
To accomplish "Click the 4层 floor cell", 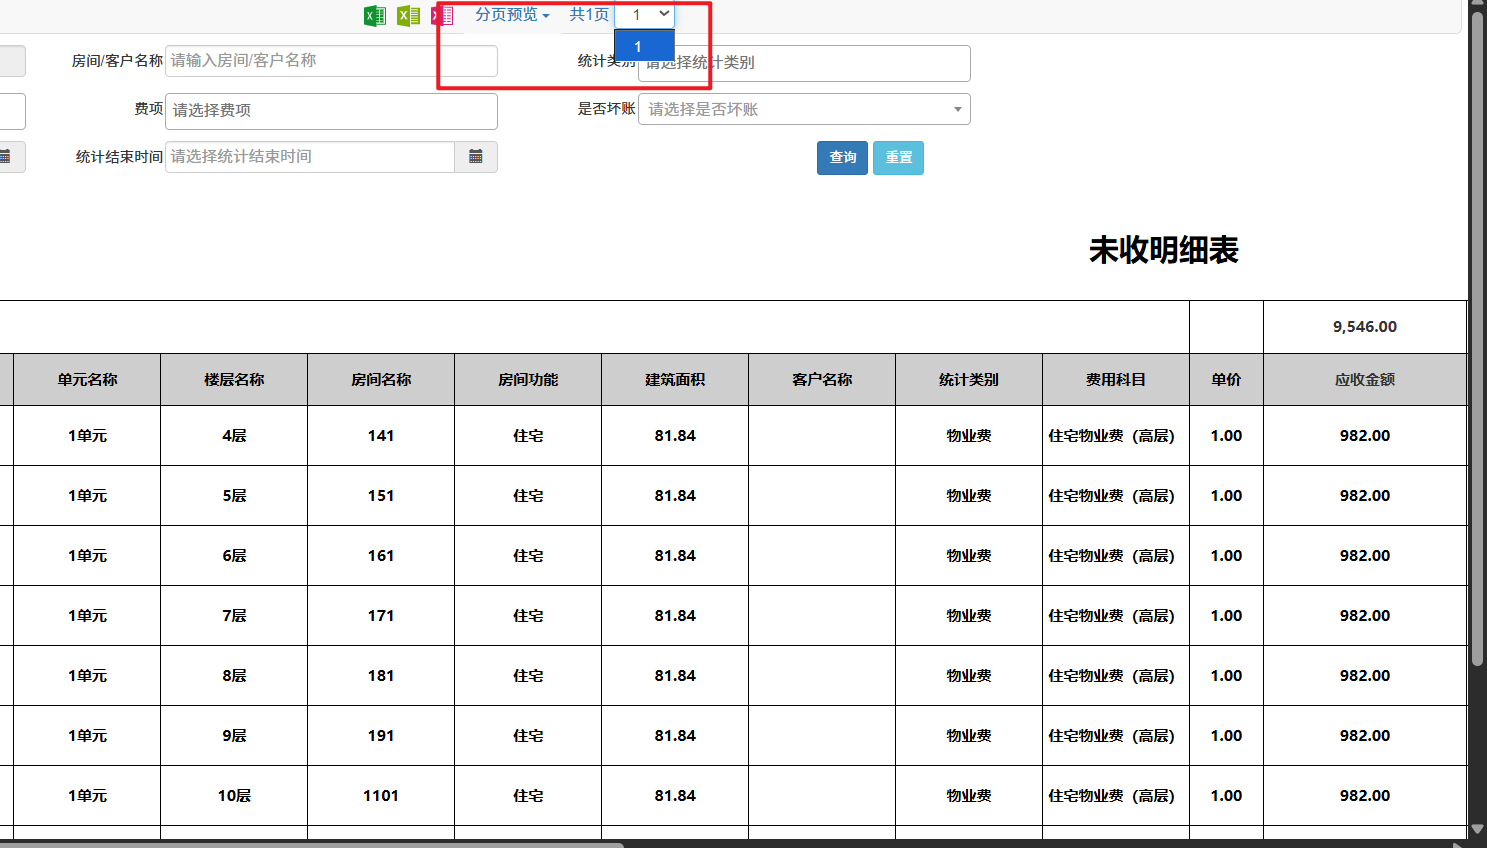I will (234, 436).
